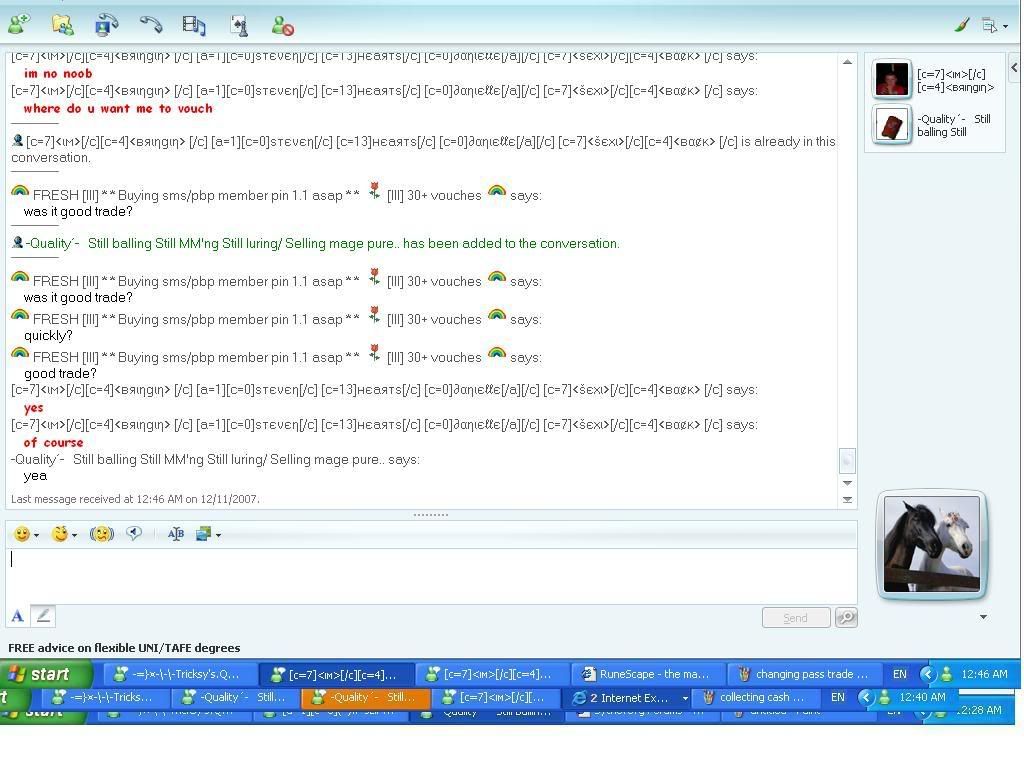Click the "Last message received at 12:46 AM" status
The width and height of the screenshot is (1024, 768).
[135, 499]
